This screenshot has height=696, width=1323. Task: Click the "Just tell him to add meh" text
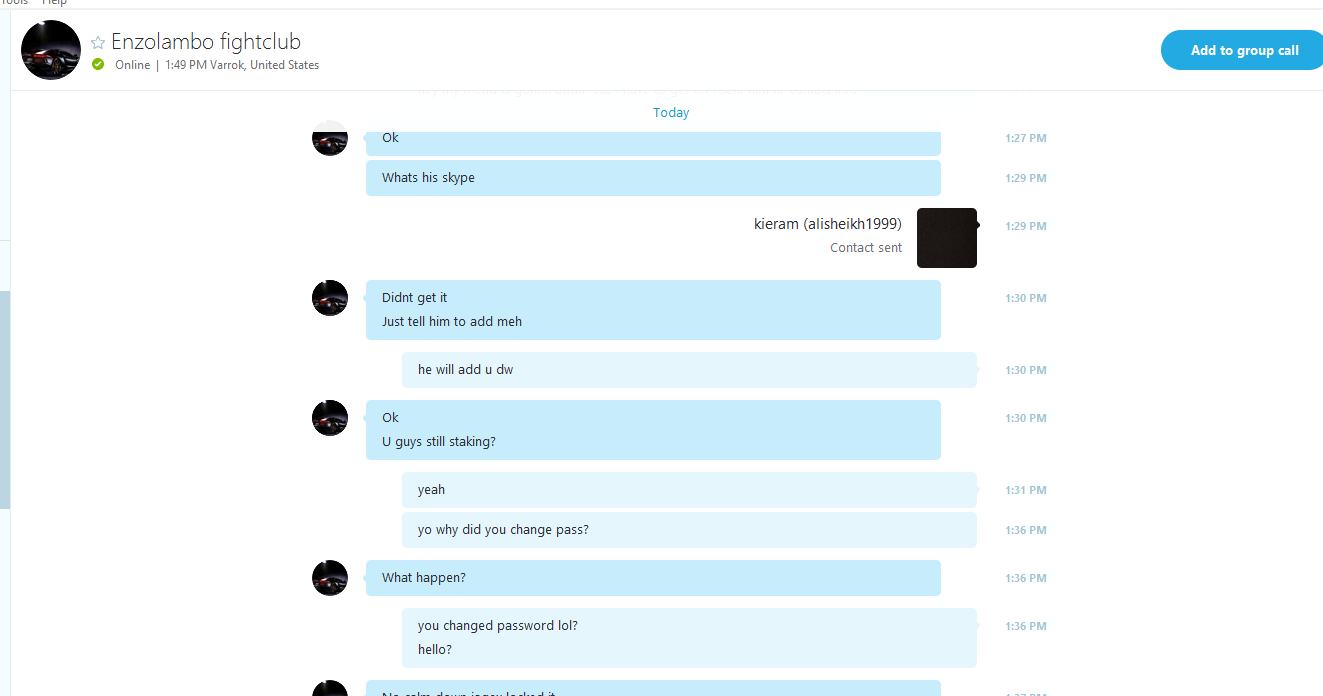452,322
